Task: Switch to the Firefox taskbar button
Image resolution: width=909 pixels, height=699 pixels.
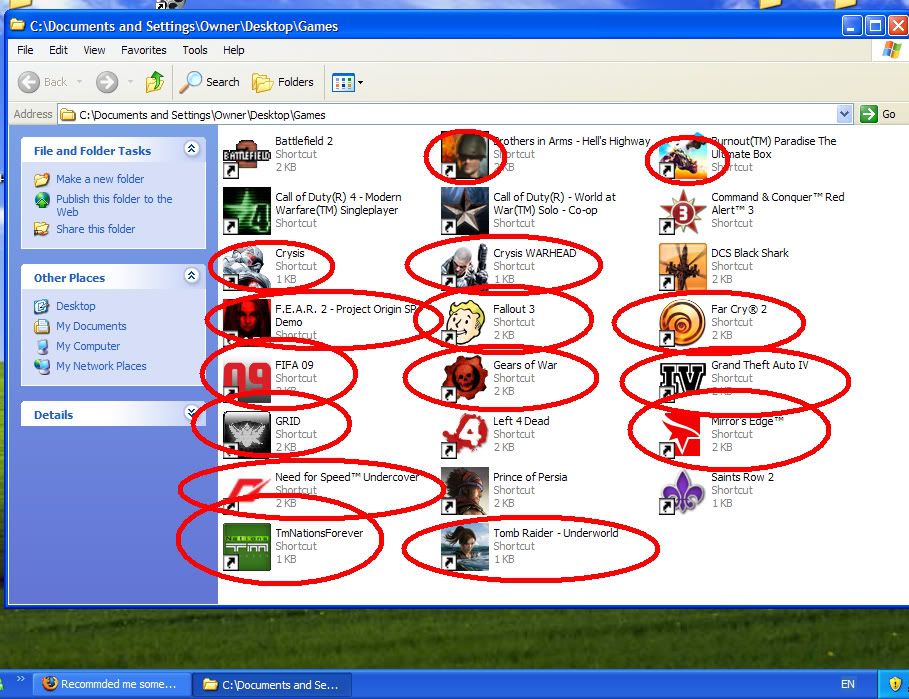Action: click(112, 685)
